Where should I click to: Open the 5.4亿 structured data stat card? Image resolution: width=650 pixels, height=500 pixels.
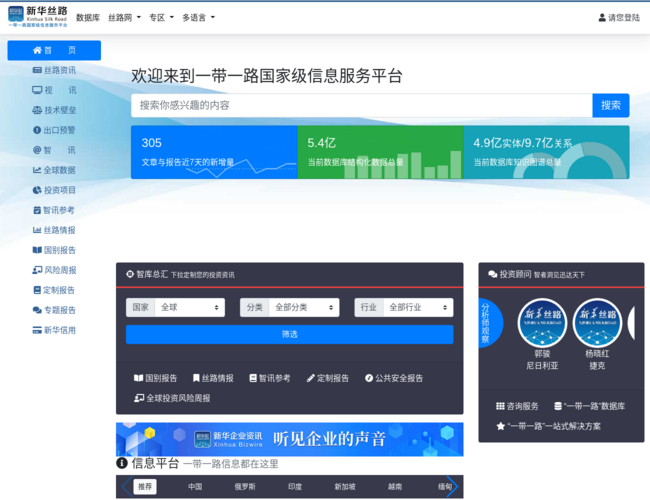(x=380, y=152)
